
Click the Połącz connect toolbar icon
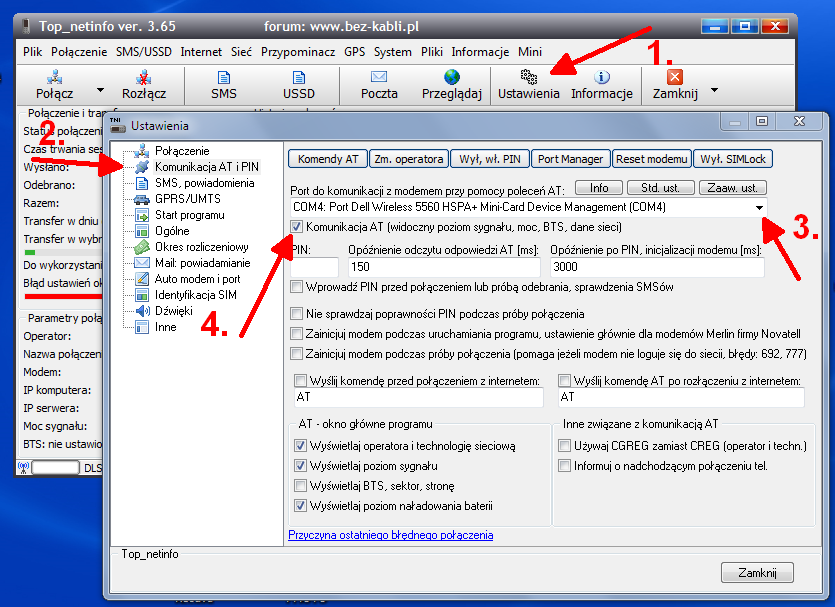coord(56,77)
